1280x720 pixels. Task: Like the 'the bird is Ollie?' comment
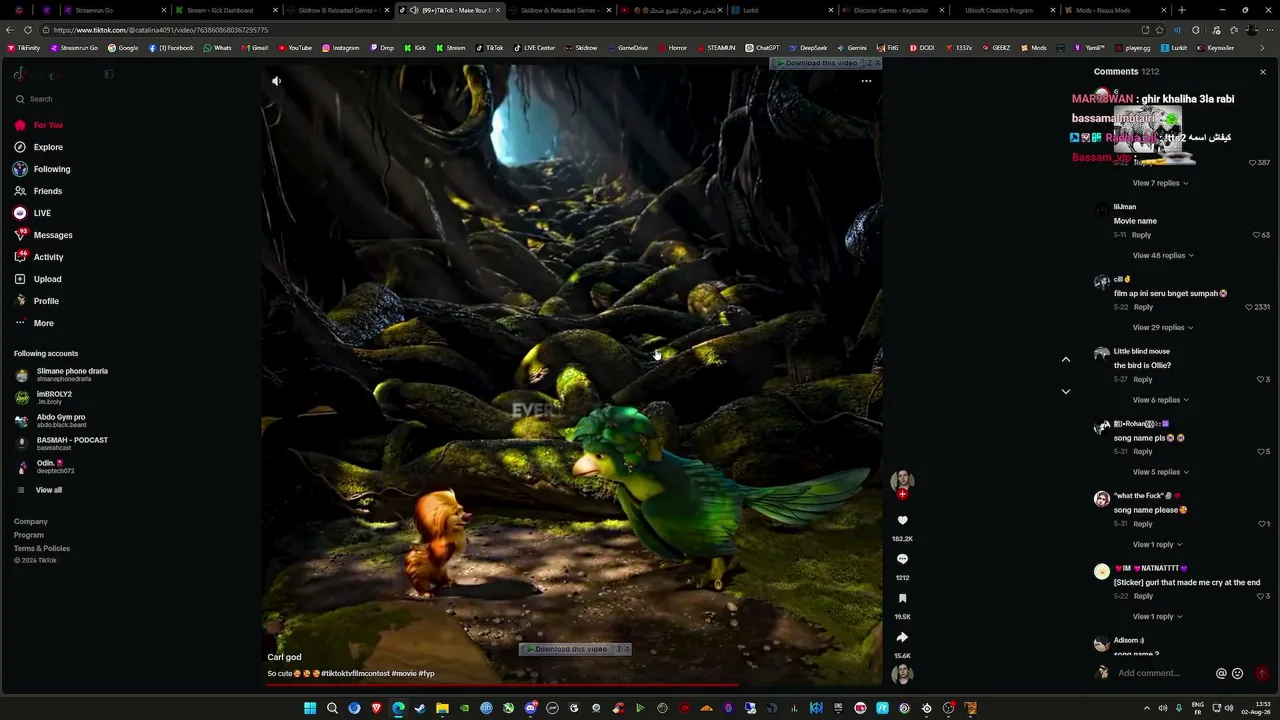click(x=1260, y=380)
